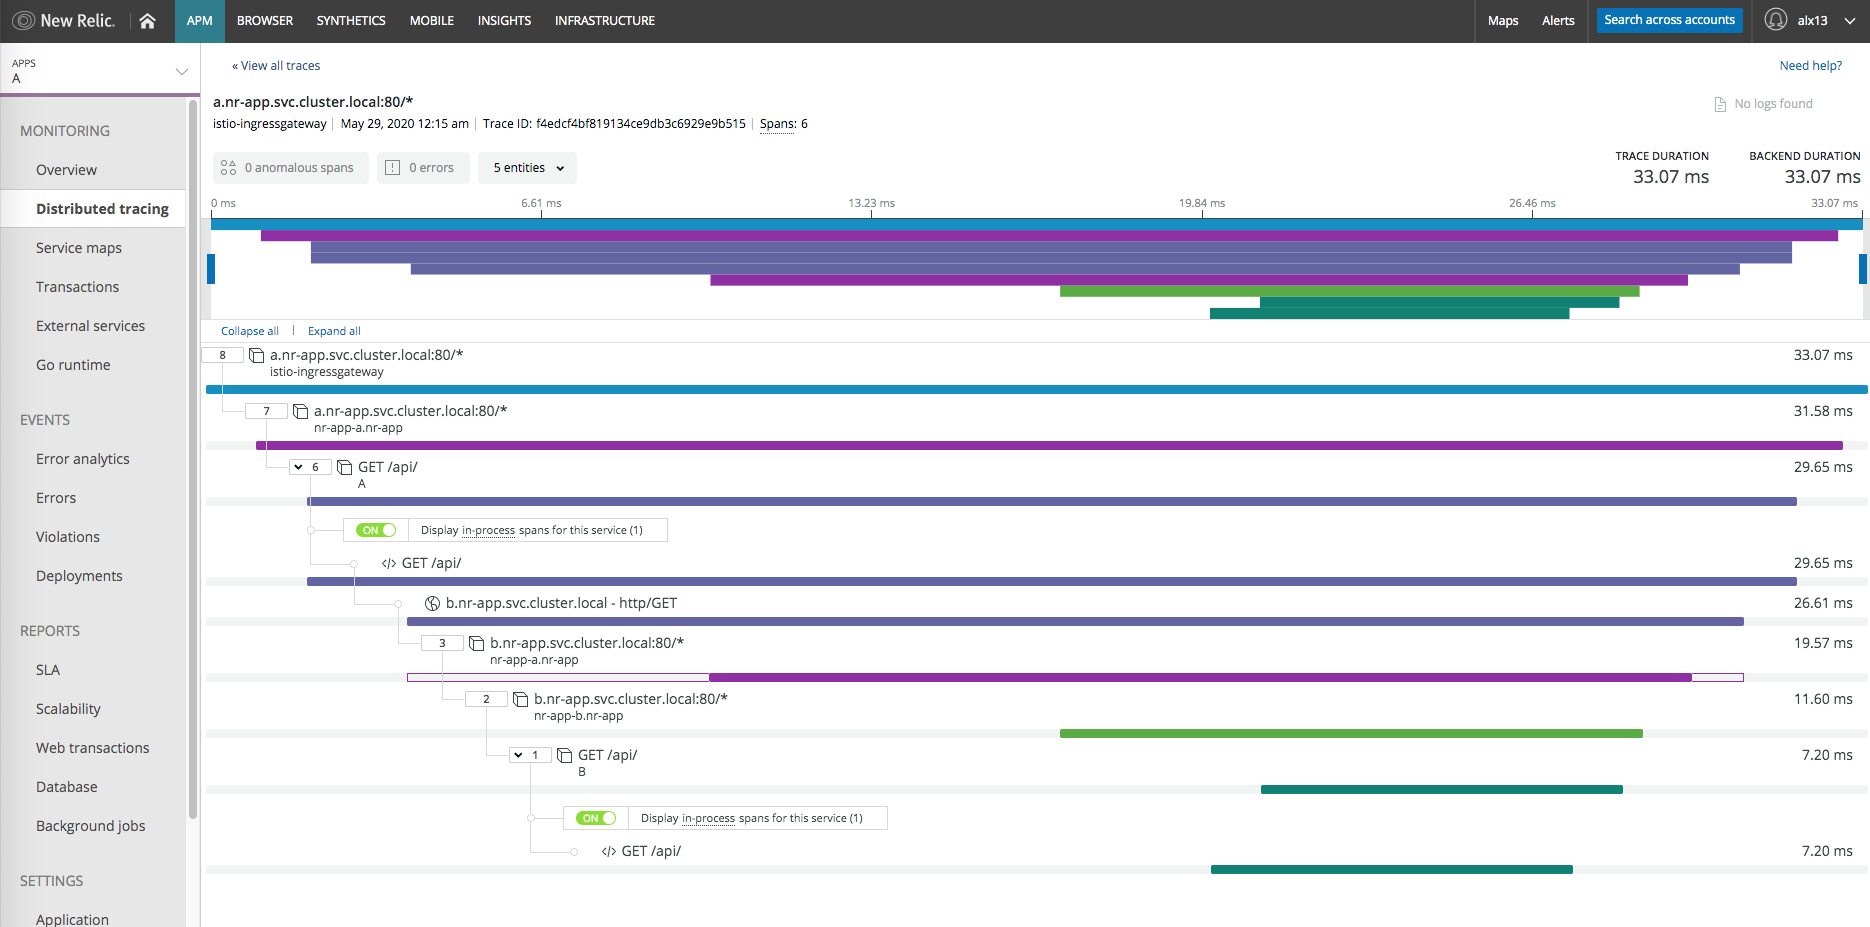This screenshot has width=1870, height=927.
Task: Open Service maps in sidebar
Action: pyautogui.click(x=79, y=248)
